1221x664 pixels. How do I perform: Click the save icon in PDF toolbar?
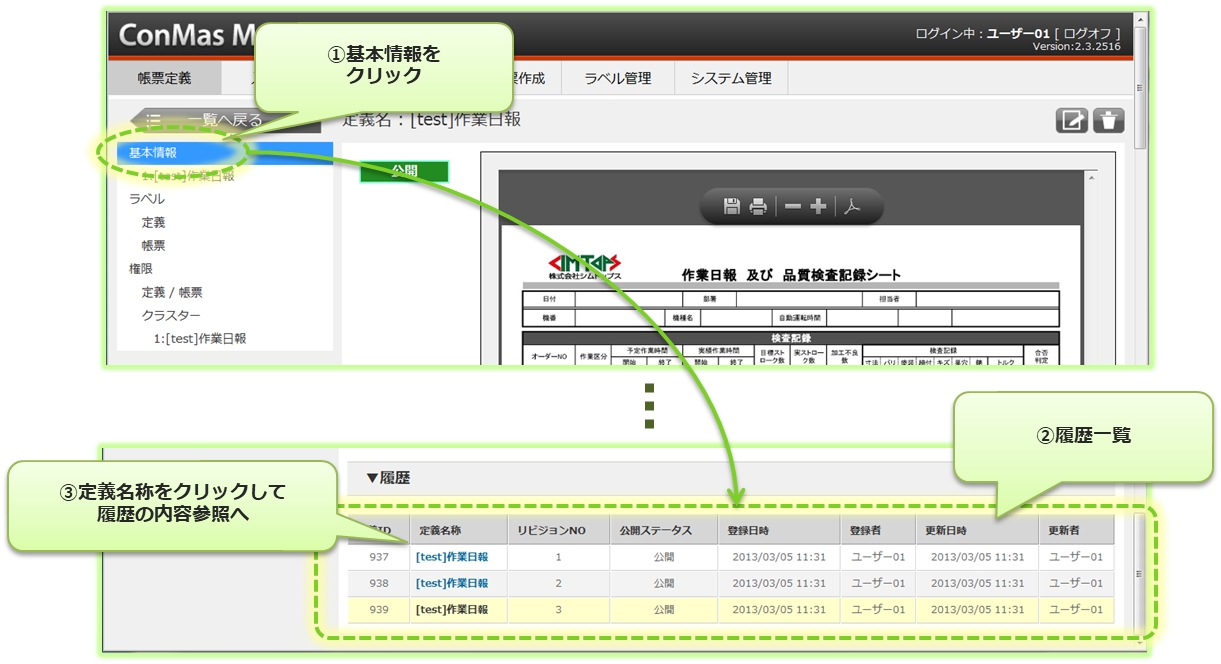coord(732,206)
